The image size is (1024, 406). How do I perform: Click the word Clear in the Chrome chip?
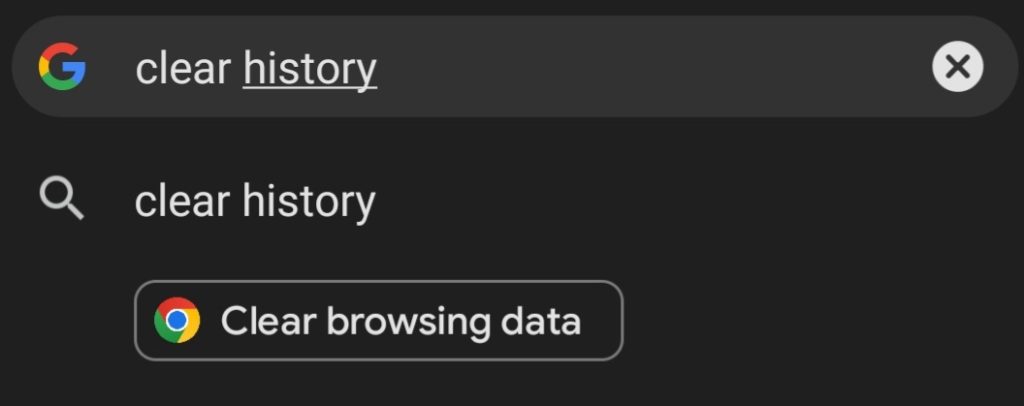pos(268,320)
